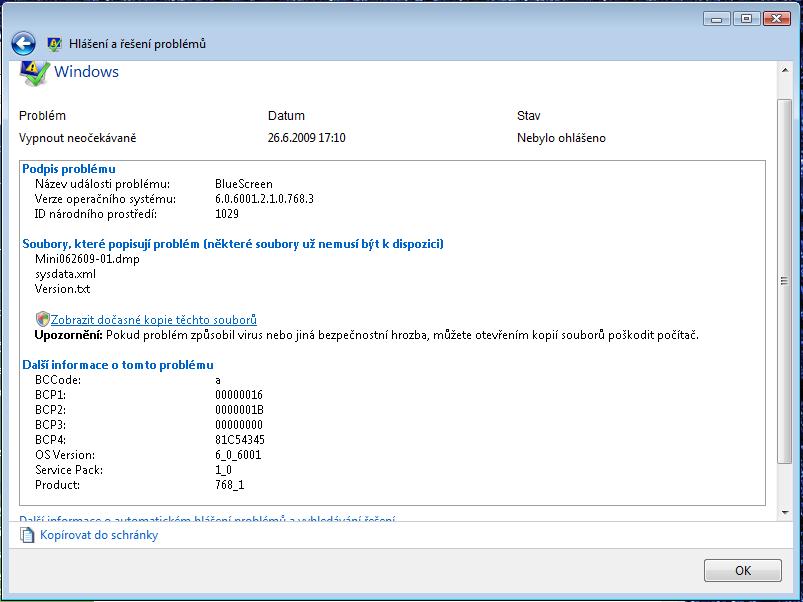Click the clipboard copy icon
803x602 pixels.
27,535
